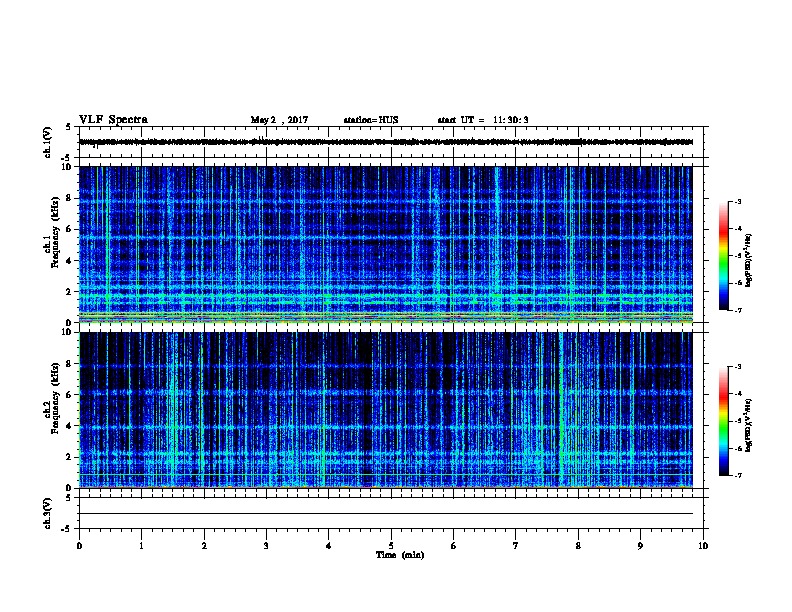
Task: Click the -7 label on ch.2 colorbar
Action: point(738,476)
